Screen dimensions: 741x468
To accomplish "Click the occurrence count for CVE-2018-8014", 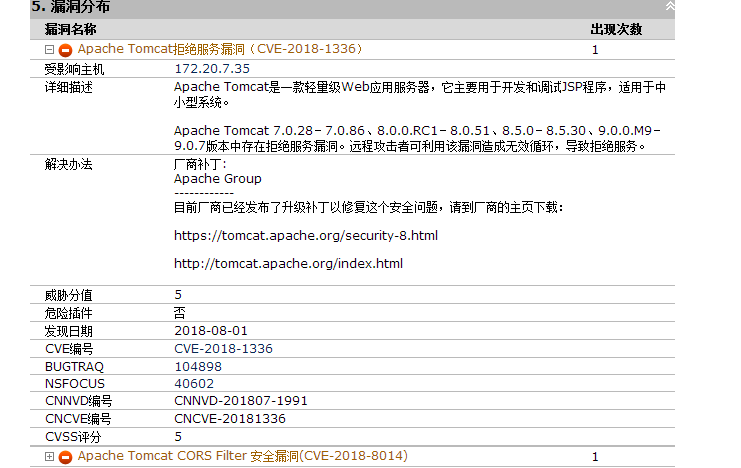I will (x=595, y=457).
